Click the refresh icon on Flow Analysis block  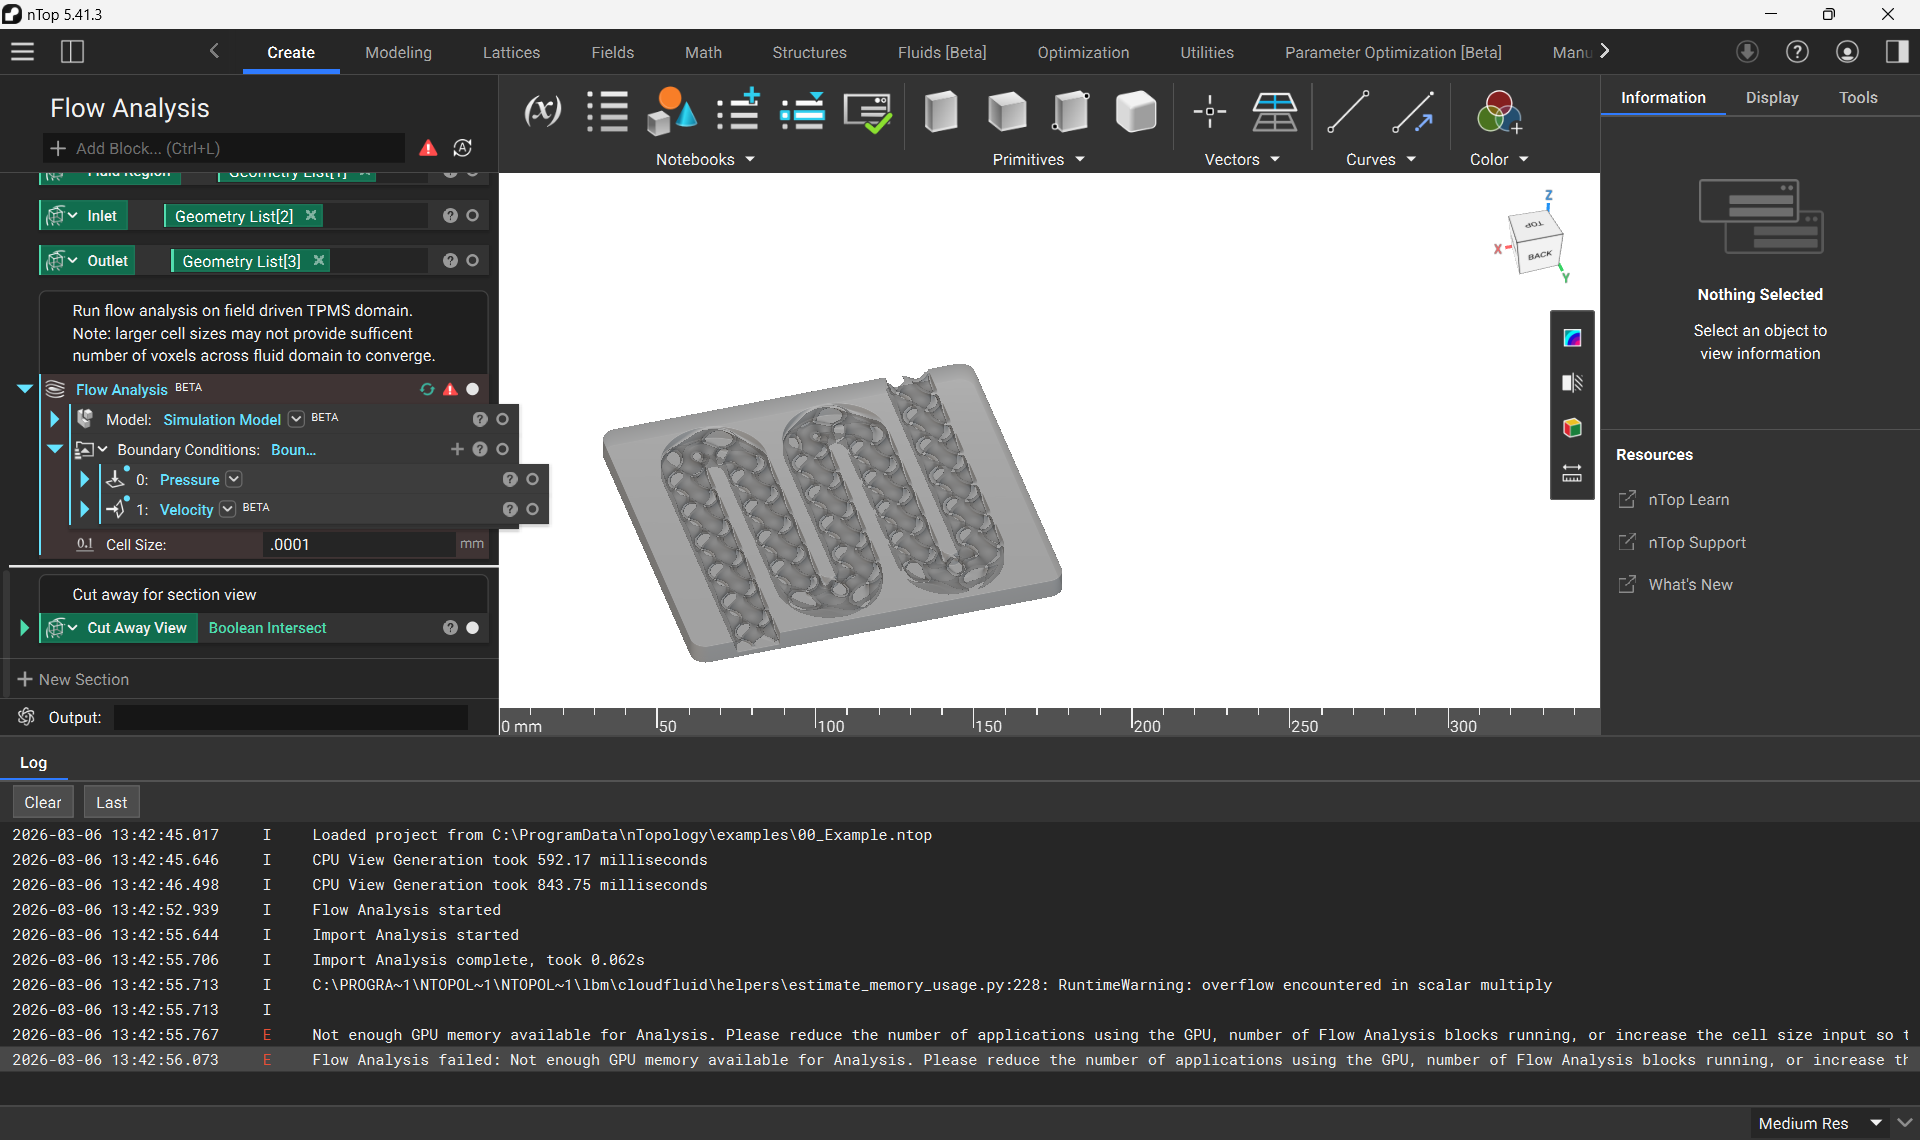pos(427,389)
